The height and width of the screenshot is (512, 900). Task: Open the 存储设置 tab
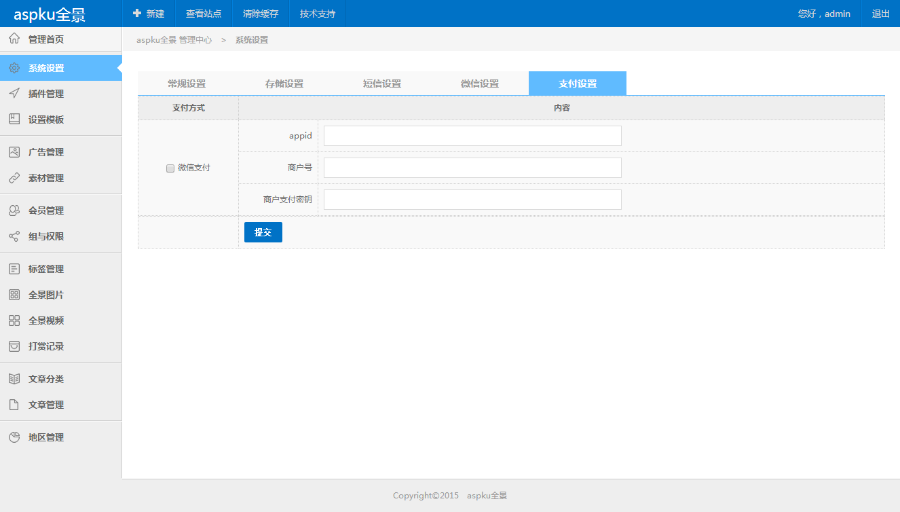pos(284,84)
